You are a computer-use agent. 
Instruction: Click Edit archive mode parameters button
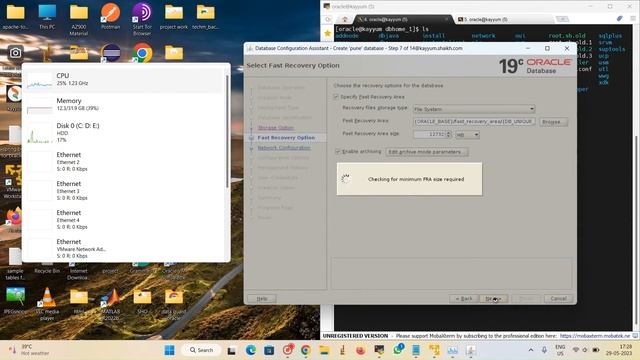427,152
